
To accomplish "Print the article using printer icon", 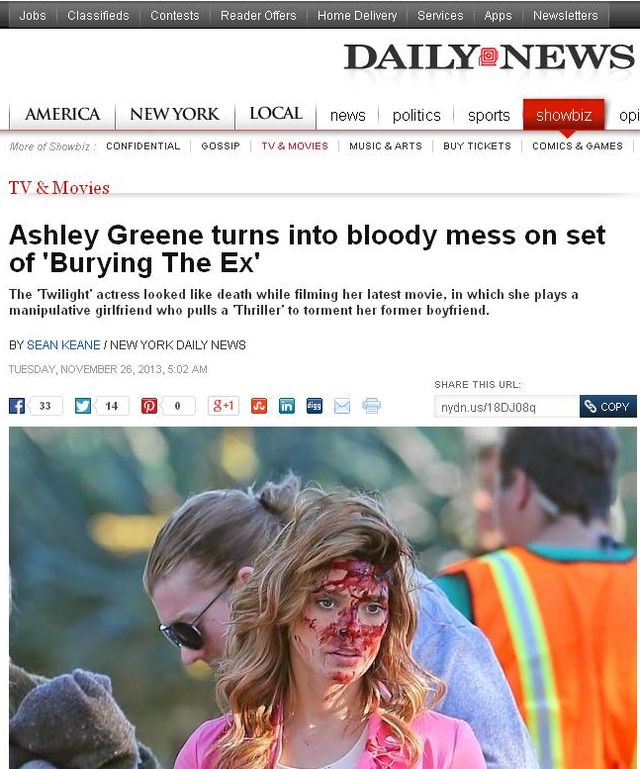I will tap(371, 406).
